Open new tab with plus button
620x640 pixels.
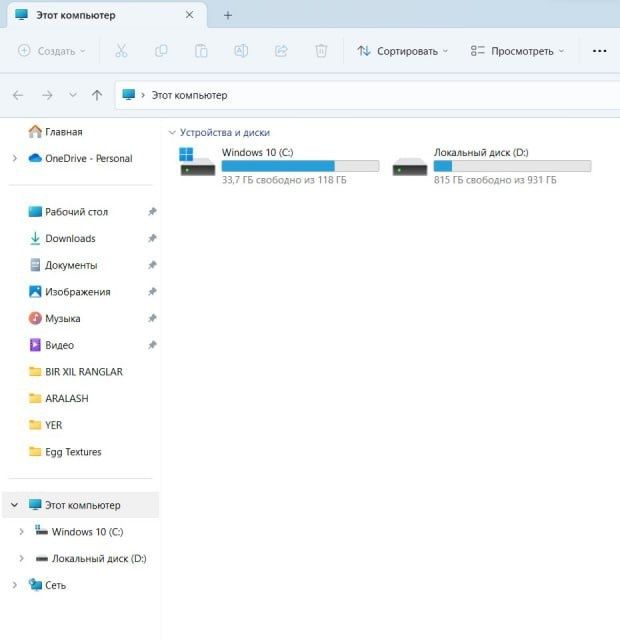(228, 16)
